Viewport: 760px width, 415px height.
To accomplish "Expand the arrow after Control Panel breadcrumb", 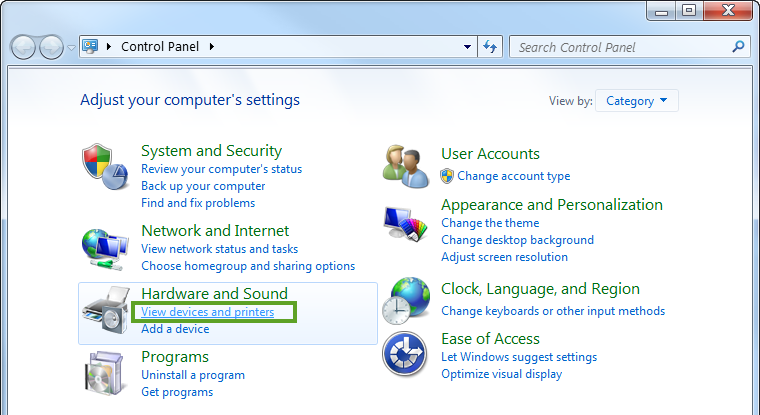I will click(212, 47).
